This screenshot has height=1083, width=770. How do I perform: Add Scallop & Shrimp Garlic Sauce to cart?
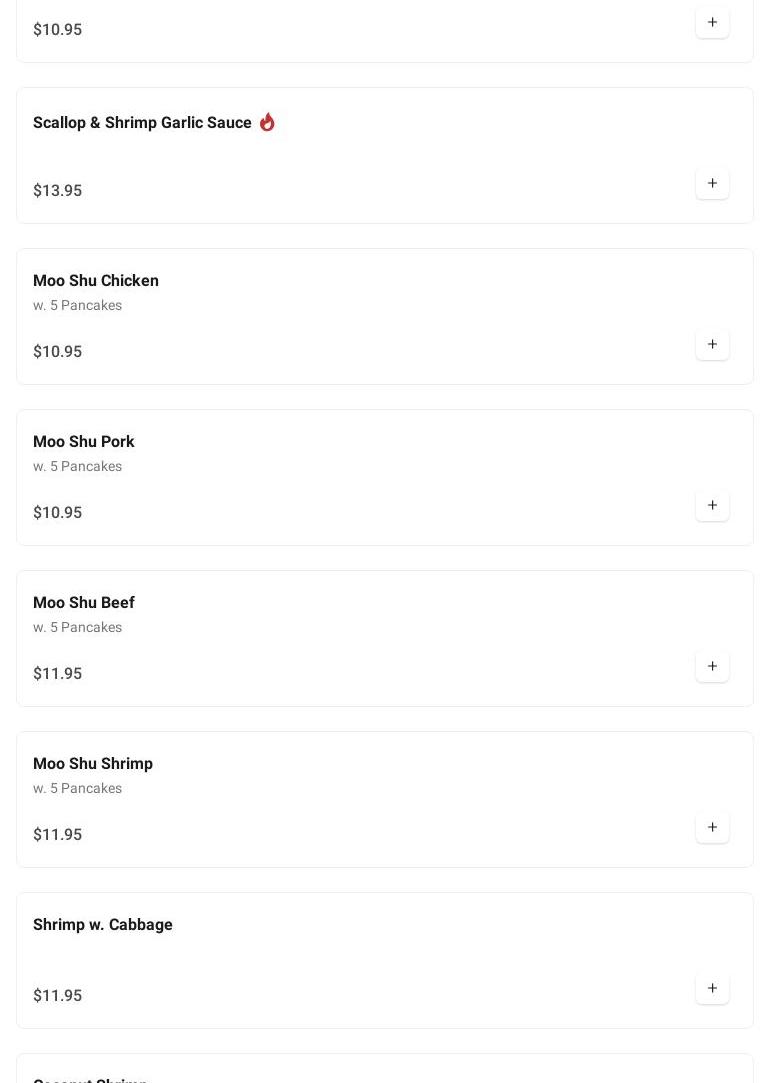(712, 184)
